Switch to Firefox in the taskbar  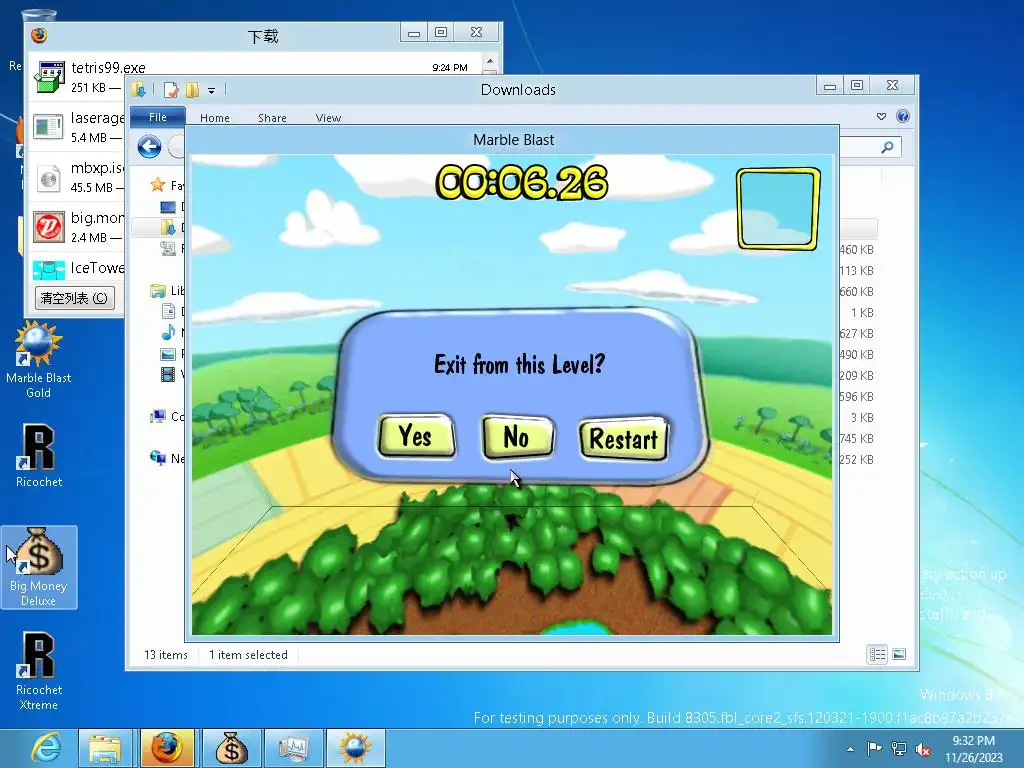coord(167,748)
